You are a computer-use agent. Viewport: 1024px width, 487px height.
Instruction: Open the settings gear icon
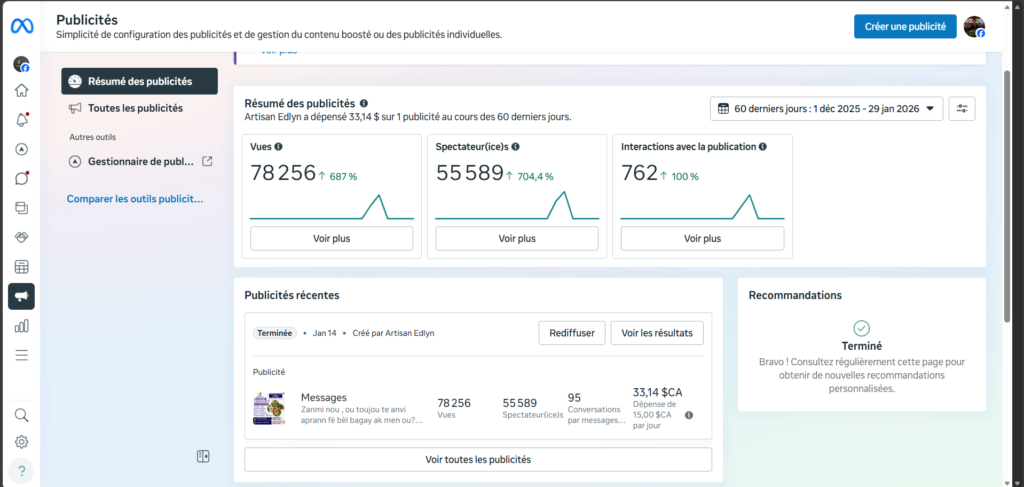click(x=21, y=442)
